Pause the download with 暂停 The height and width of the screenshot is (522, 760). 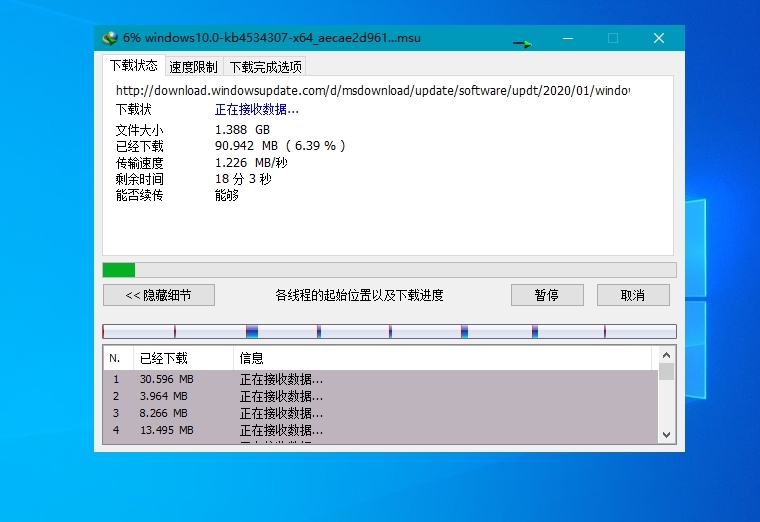coord(546,295)
